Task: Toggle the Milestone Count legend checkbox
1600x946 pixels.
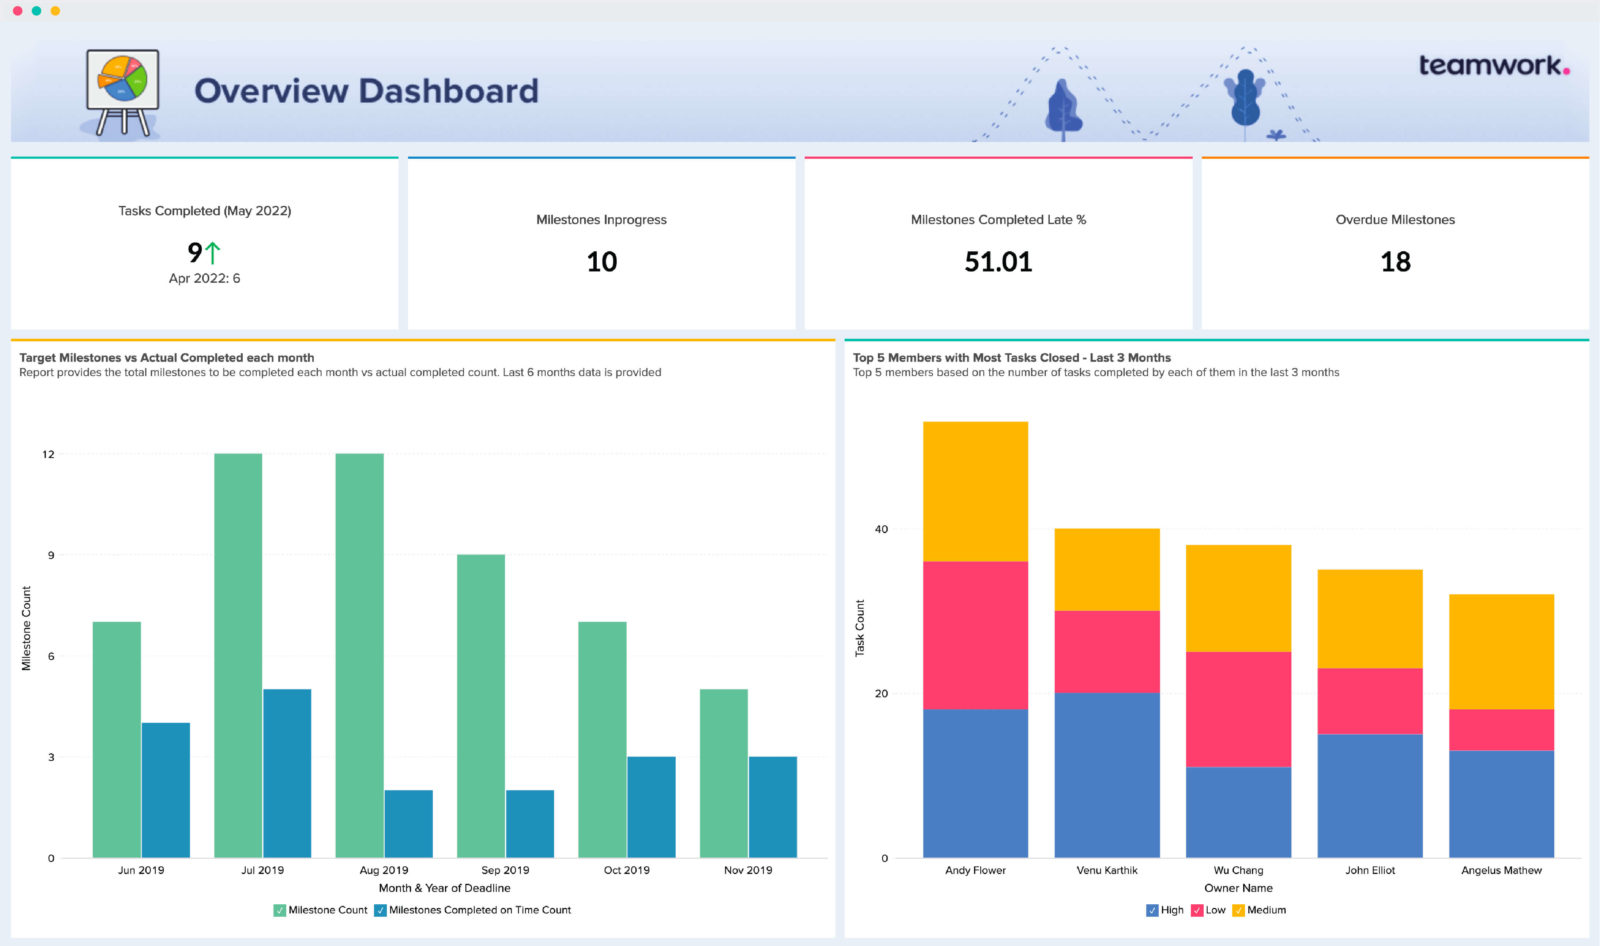Action: [x=278, y=910]
